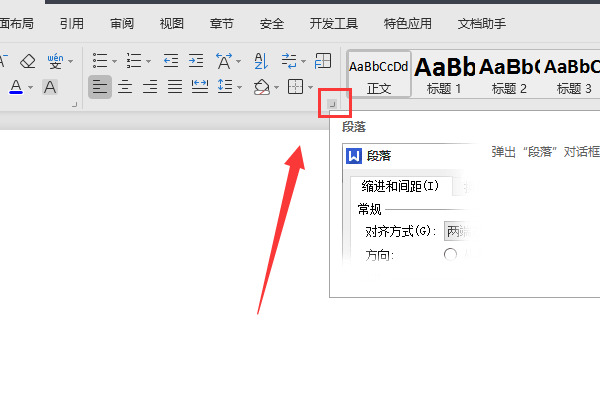Expand the pinyin guide dropdown arrow
This screenshot has width=600, height=401.
(x=70, y=61)
